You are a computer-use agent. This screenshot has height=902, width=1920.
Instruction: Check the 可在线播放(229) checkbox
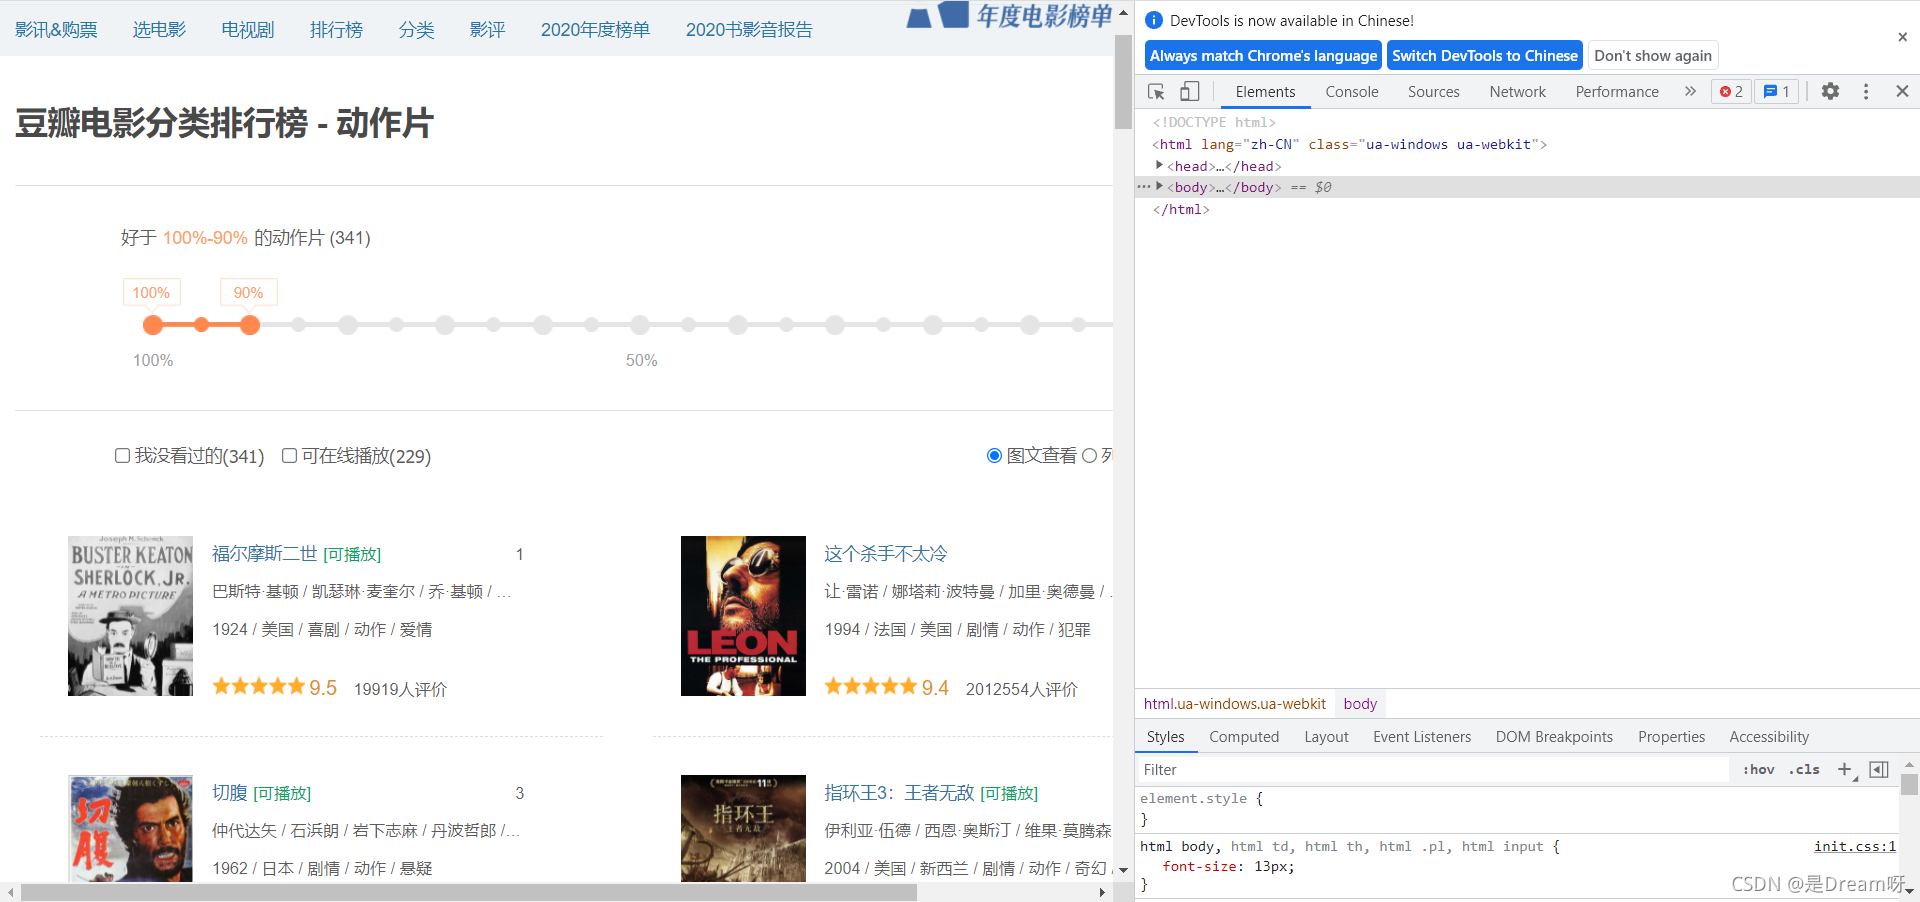[x=289, y=456]
